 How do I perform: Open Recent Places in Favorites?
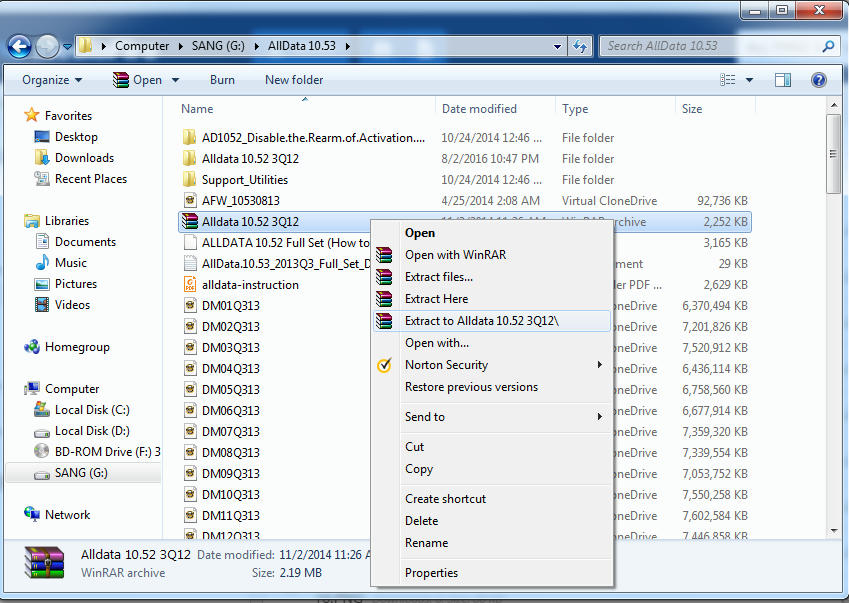pos(81,179)
